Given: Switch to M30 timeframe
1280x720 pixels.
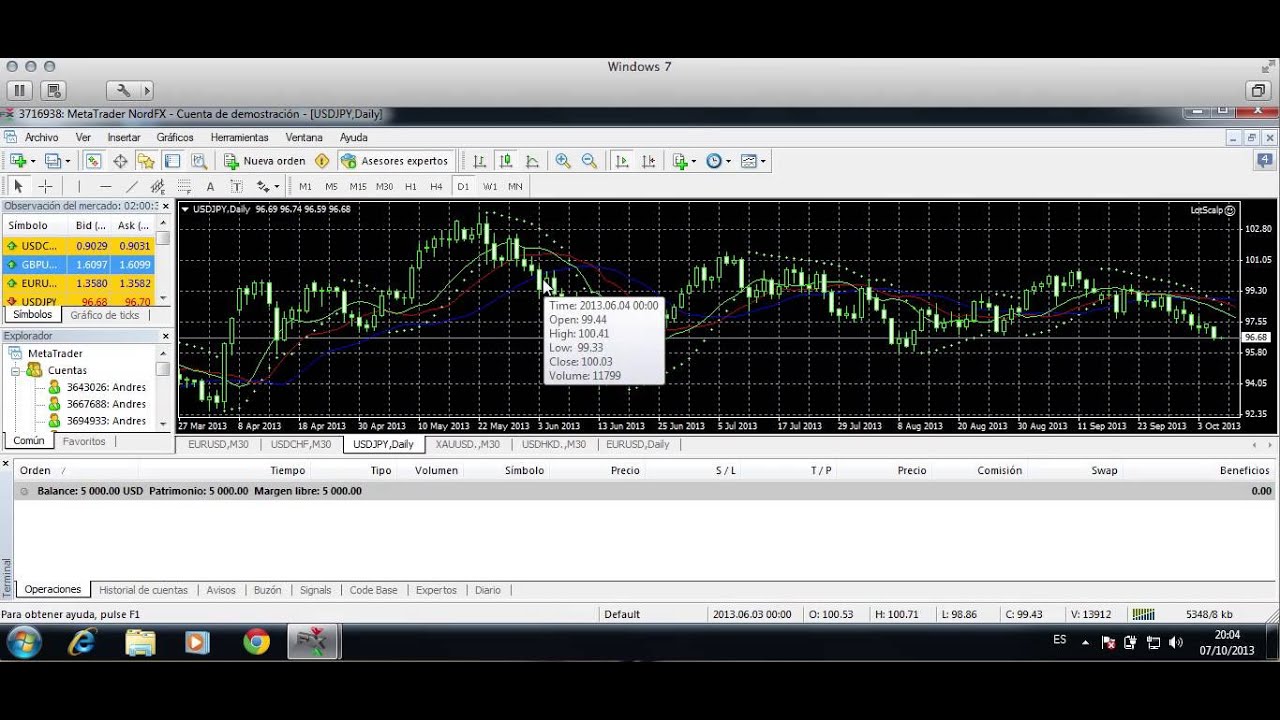Looking at the screenshot, I should pyautogui.click(x=384, y=186).
